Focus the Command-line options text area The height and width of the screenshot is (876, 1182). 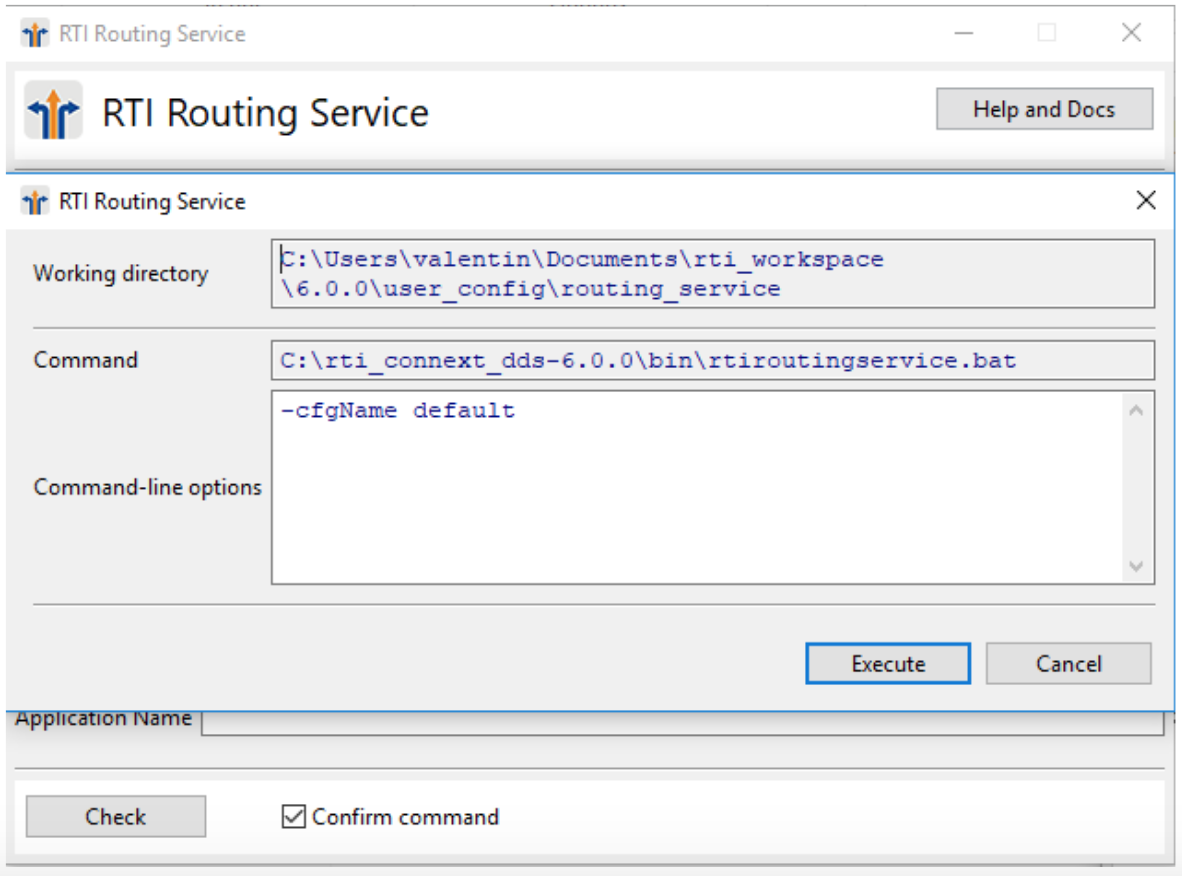(697, 487)
